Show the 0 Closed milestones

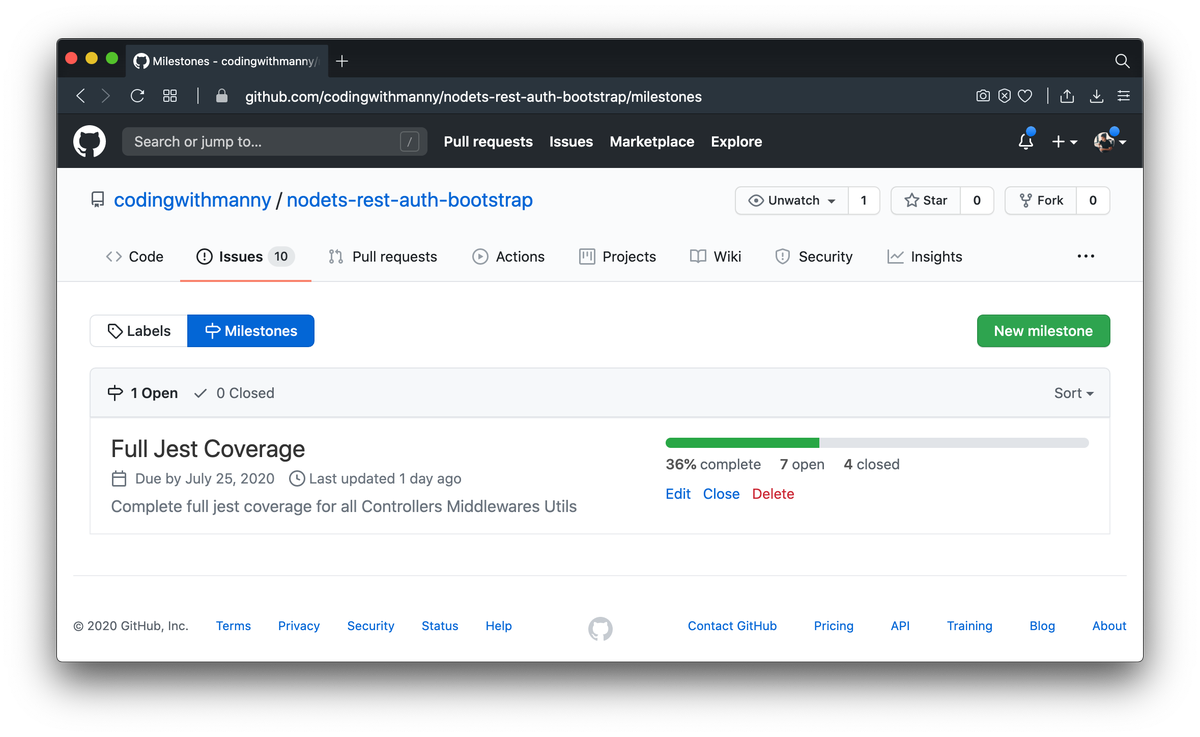pyautogui.click(x=234, y=393)
